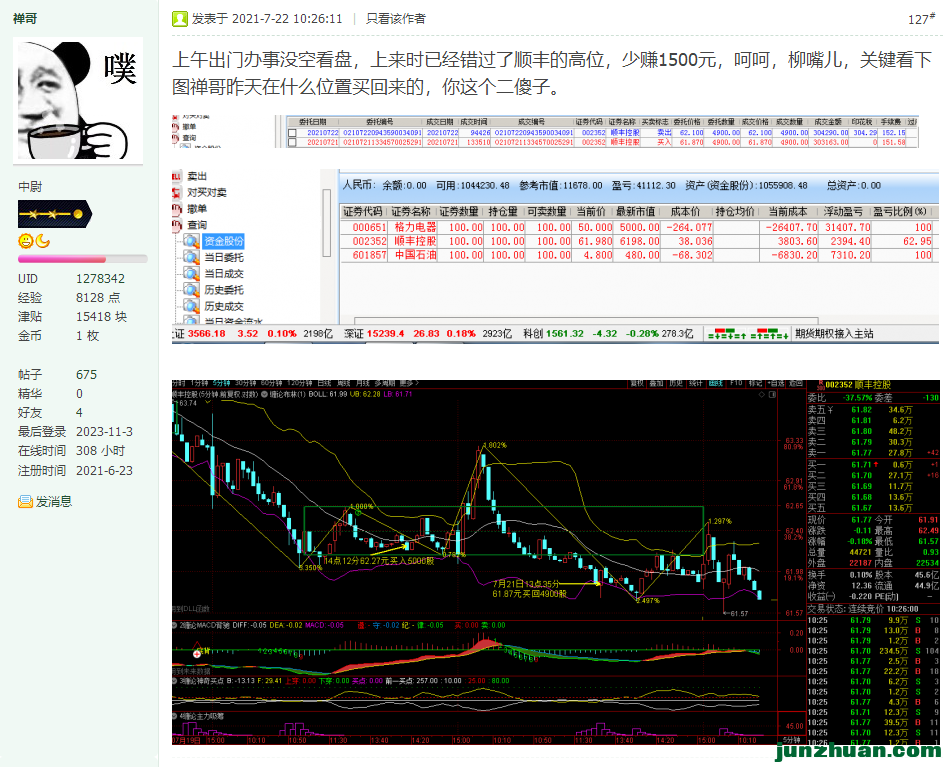Send a message via 发消息
Viewport: 946px width, 767px height.
point(54,501)
